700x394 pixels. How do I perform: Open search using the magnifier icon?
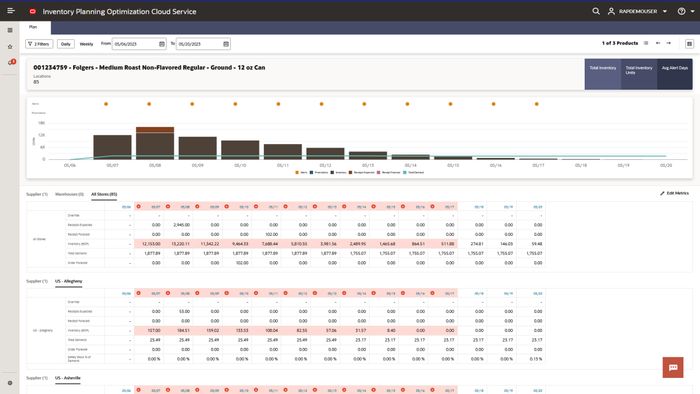click(x=596, y=11)
